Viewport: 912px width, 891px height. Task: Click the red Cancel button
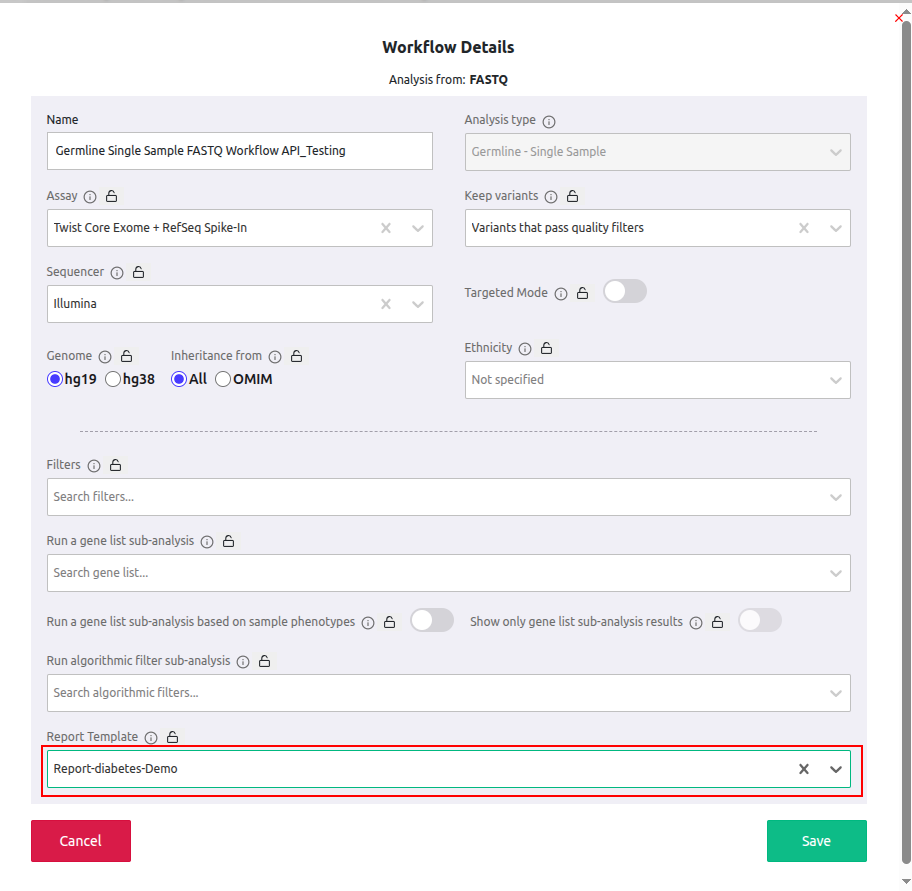(81, 841)
